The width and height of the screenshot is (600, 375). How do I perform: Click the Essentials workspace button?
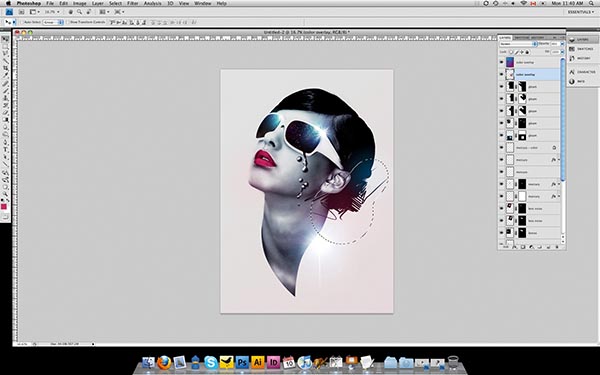coord(581,12)
